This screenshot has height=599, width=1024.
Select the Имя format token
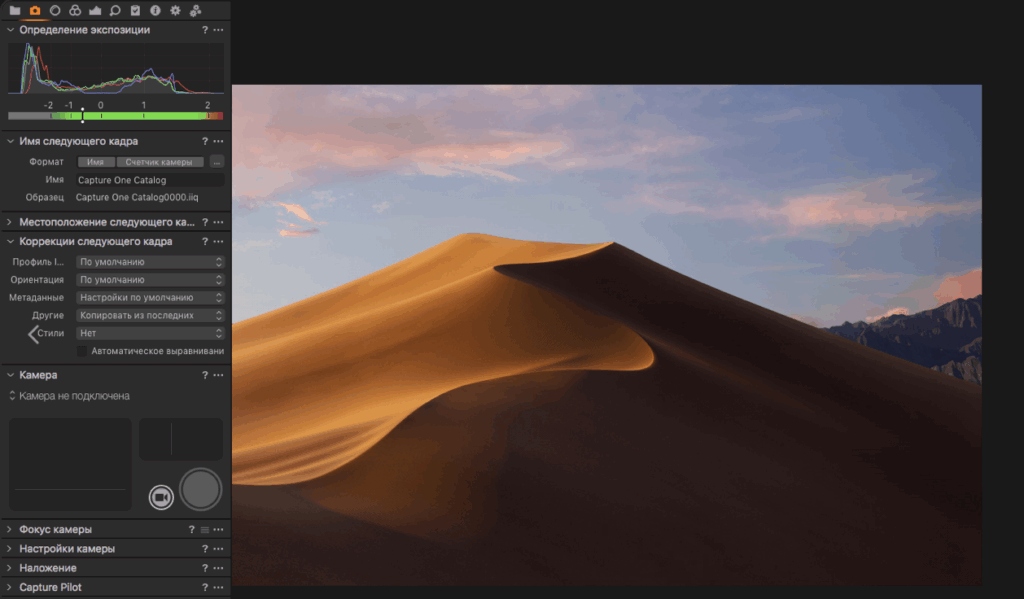[x=95, y=162]
